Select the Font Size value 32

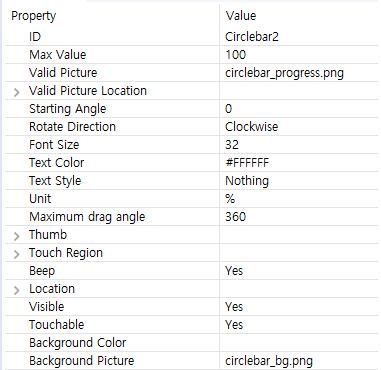coord(299,145)
